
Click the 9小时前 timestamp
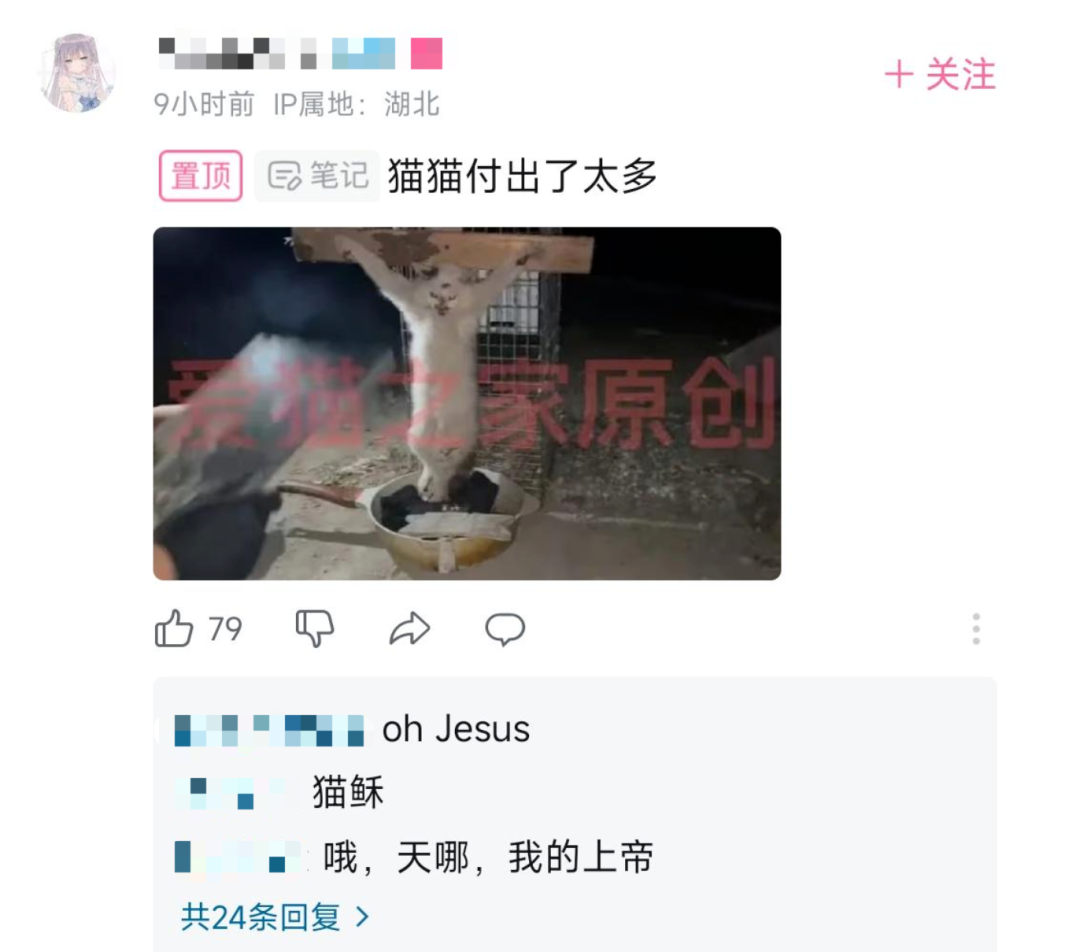[204, 105]
